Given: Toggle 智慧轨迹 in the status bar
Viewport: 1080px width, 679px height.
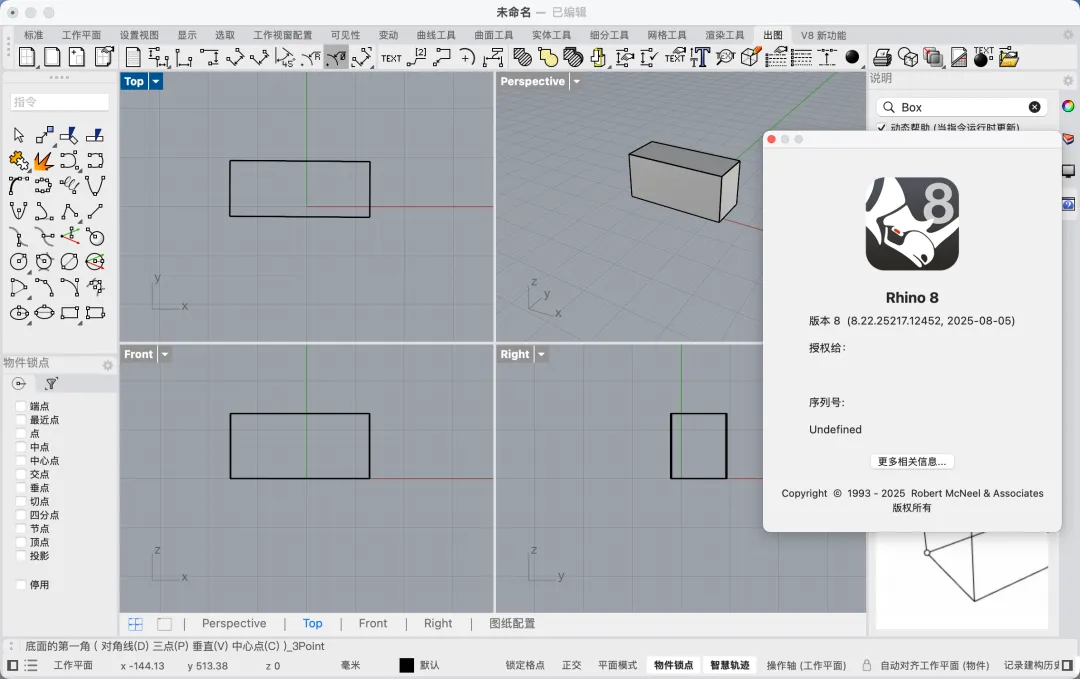Looking at the screenshot, I should (729, 665).
